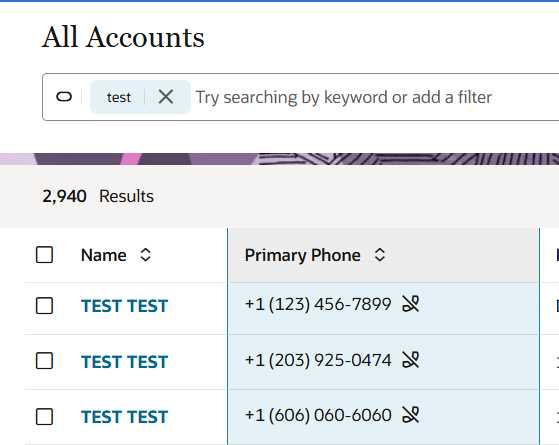Click the Name column header label
The image size is (559, 445).
(x=103, y=255)
